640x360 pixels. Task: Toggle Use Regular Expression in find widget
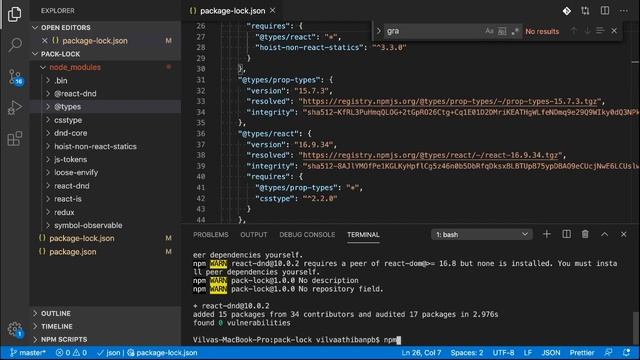coord(515,31)
